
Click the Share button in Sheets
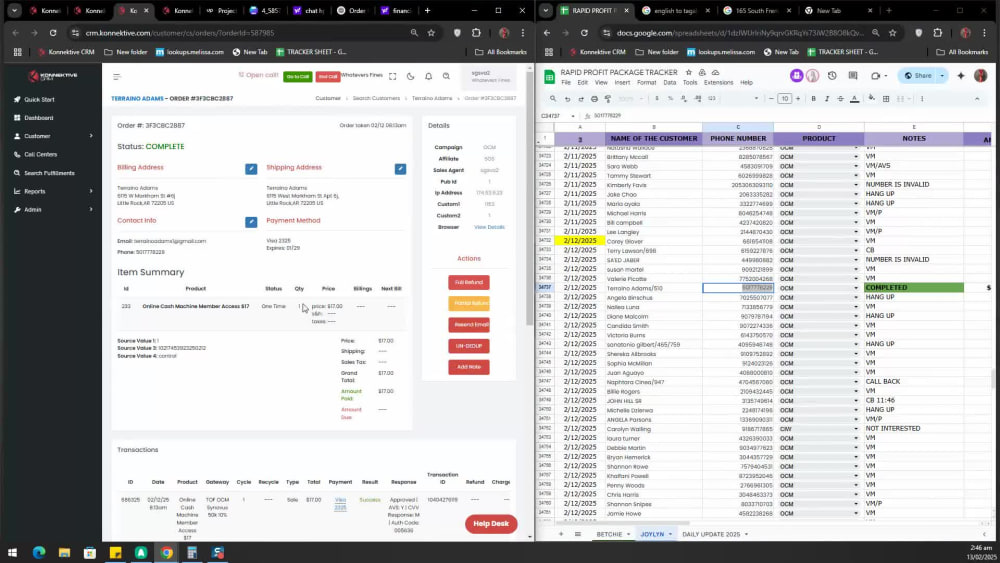(x=918, y=76)
